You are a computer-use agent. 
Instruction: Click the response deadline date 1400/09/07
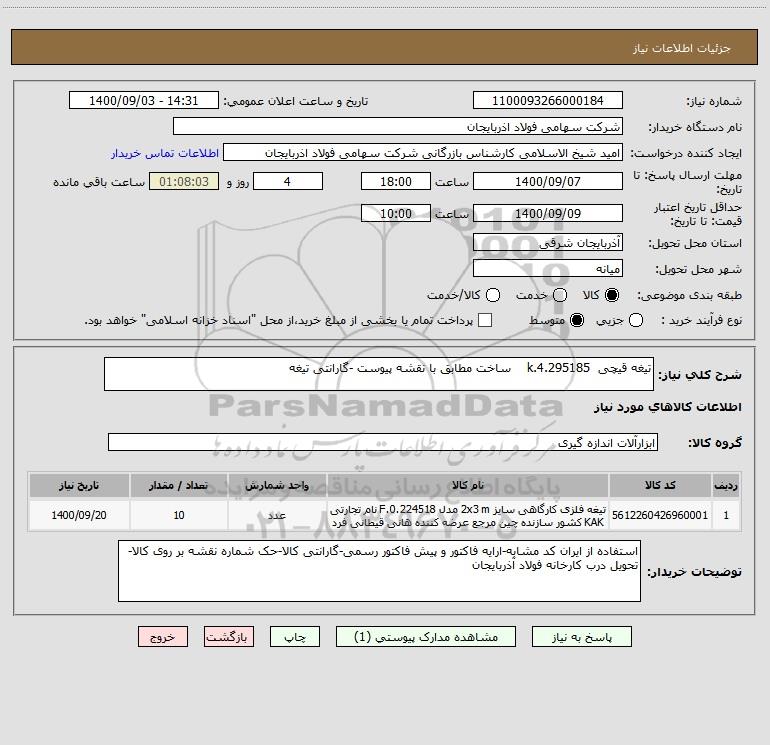pyautogui.click(x=548, y=182)
